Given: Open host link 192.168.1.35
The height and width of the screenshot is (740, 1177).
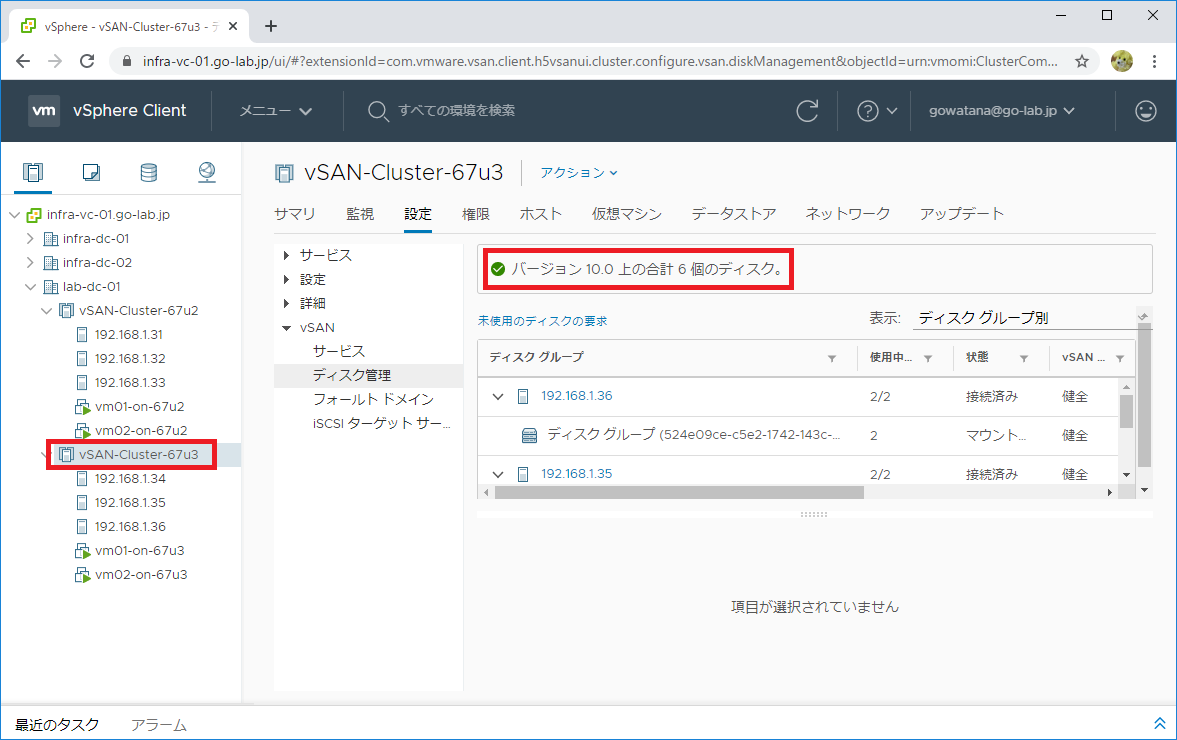Looking at the screenshot, I should [576, 474].
